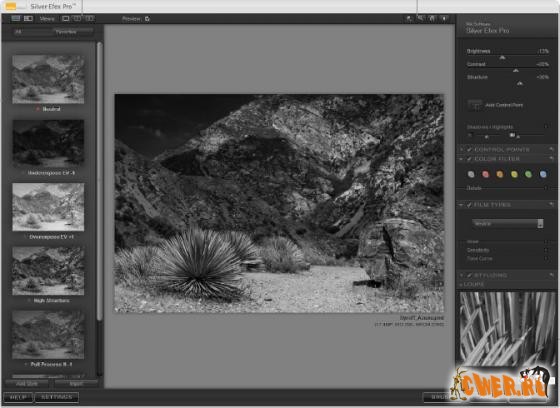Viewport: 560px width, 408px height.
Task: Expand the Stylizing section
Action: pos(461,275)
